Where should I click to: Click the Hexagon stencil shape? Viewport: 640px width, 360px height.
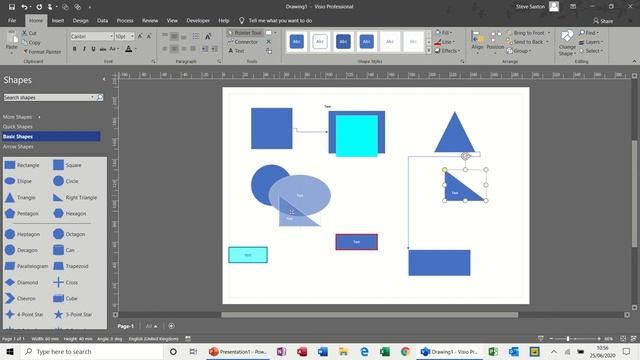click(69, 213)
